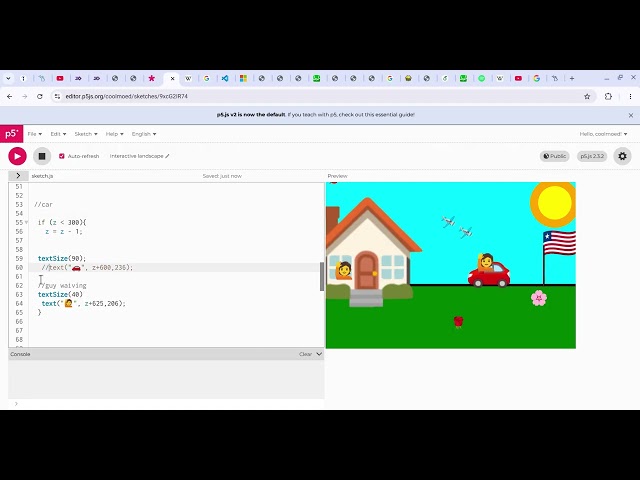Viewport: 640px width, 480px height.
Task: Click the house in the preview canvas
Action: (369, 253)
